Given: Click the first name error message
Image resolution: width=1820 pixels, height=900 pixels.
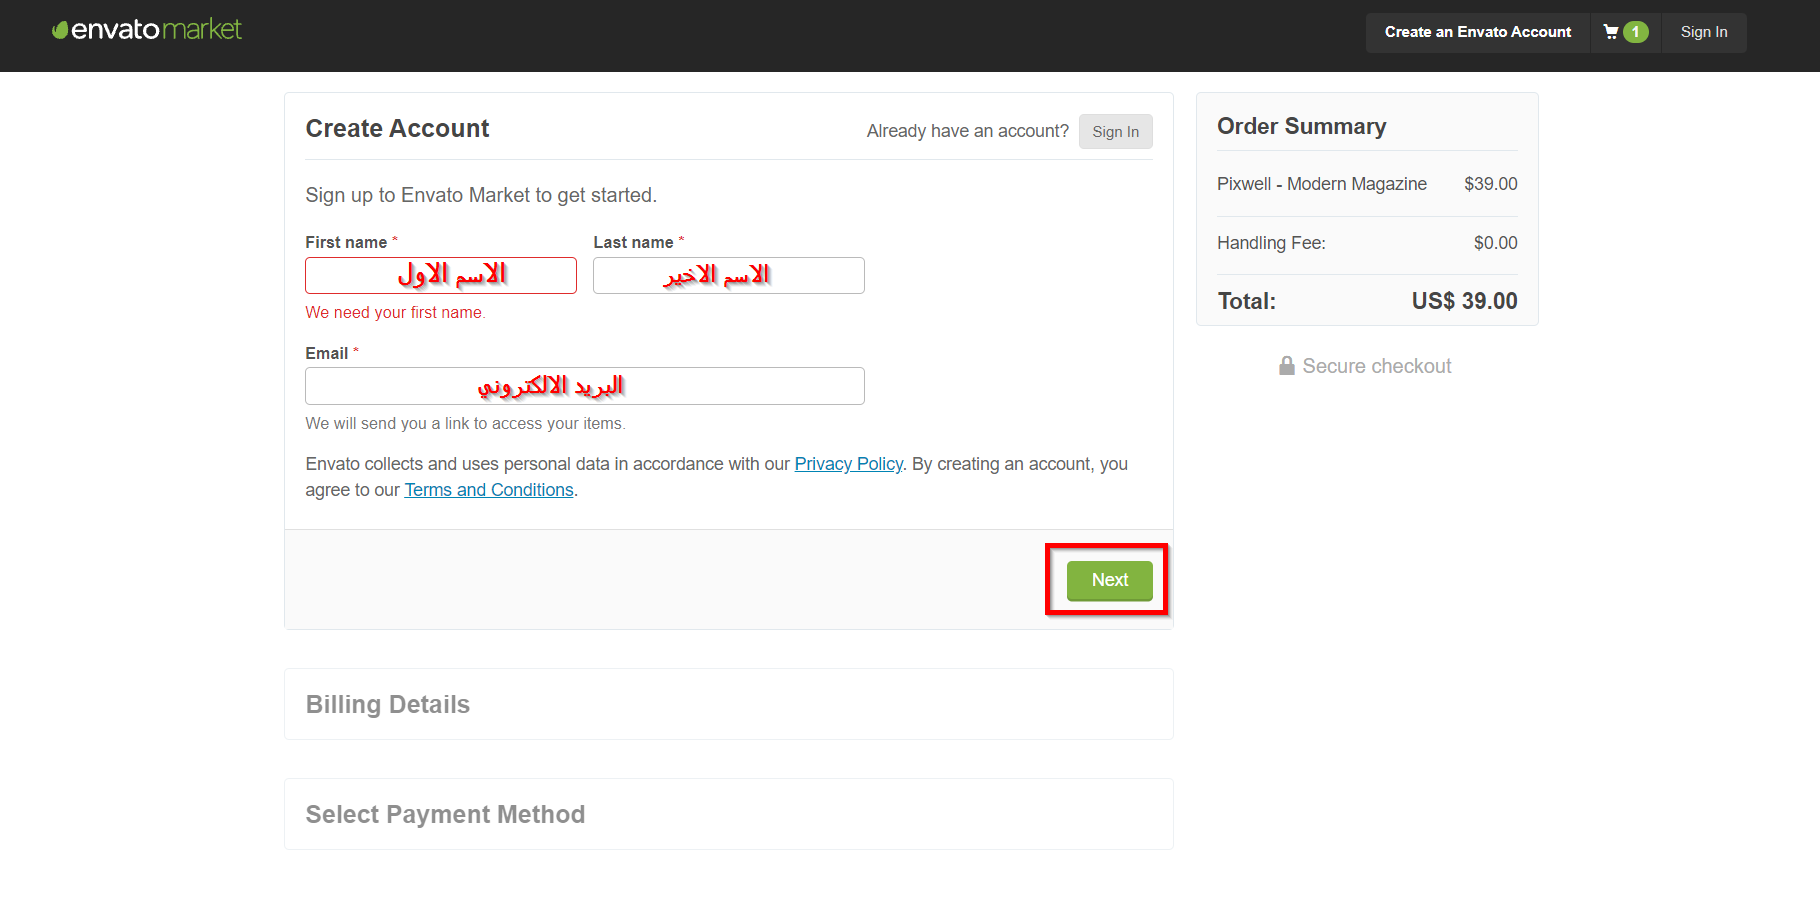Looking at the screenshot, I should 395,313.
